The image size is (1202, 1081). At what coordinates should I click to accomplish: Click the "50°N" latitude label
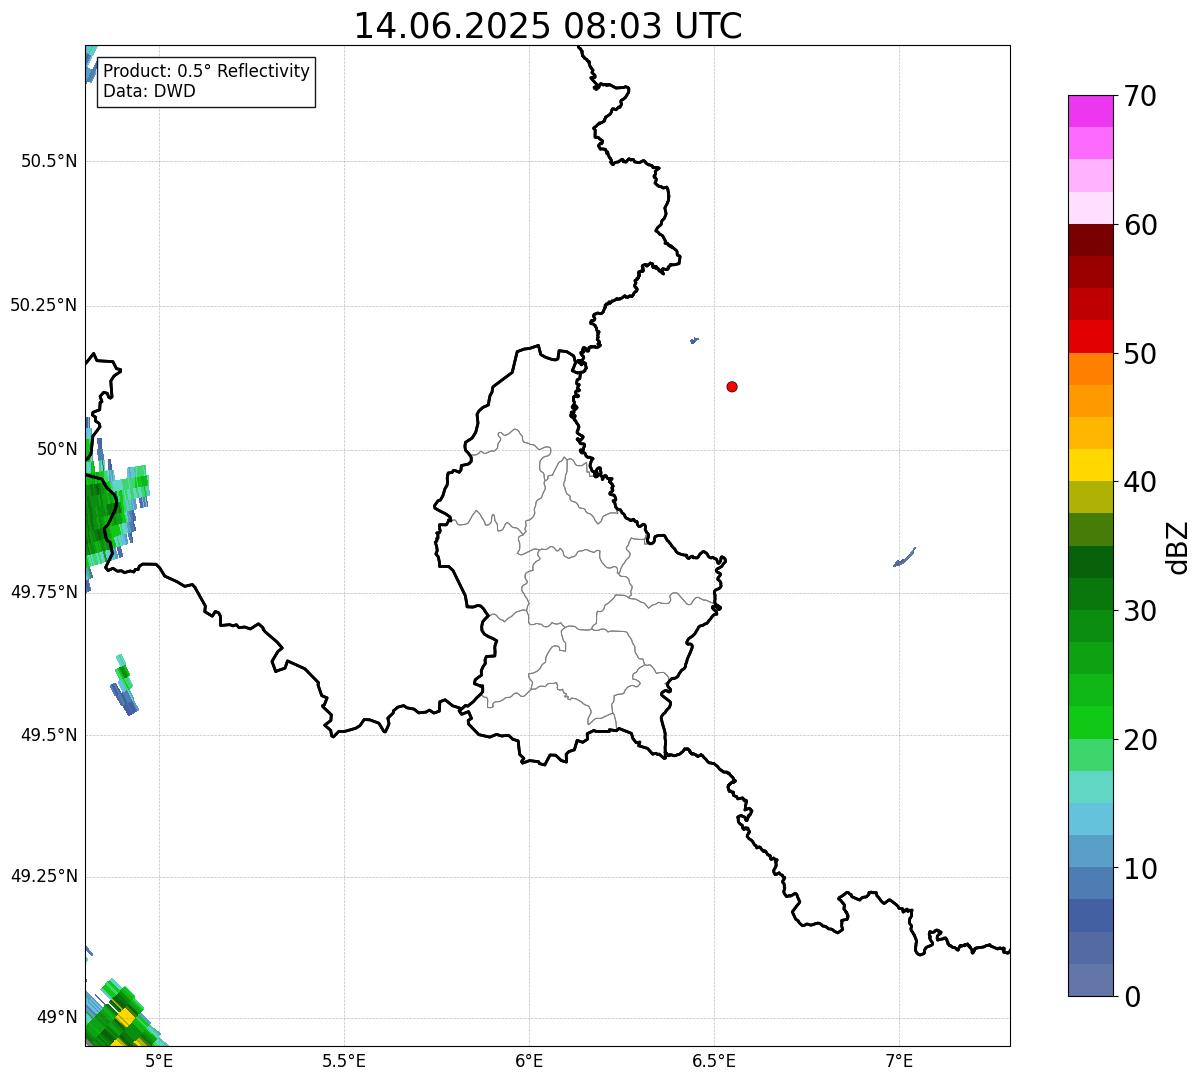click(57, 448)
